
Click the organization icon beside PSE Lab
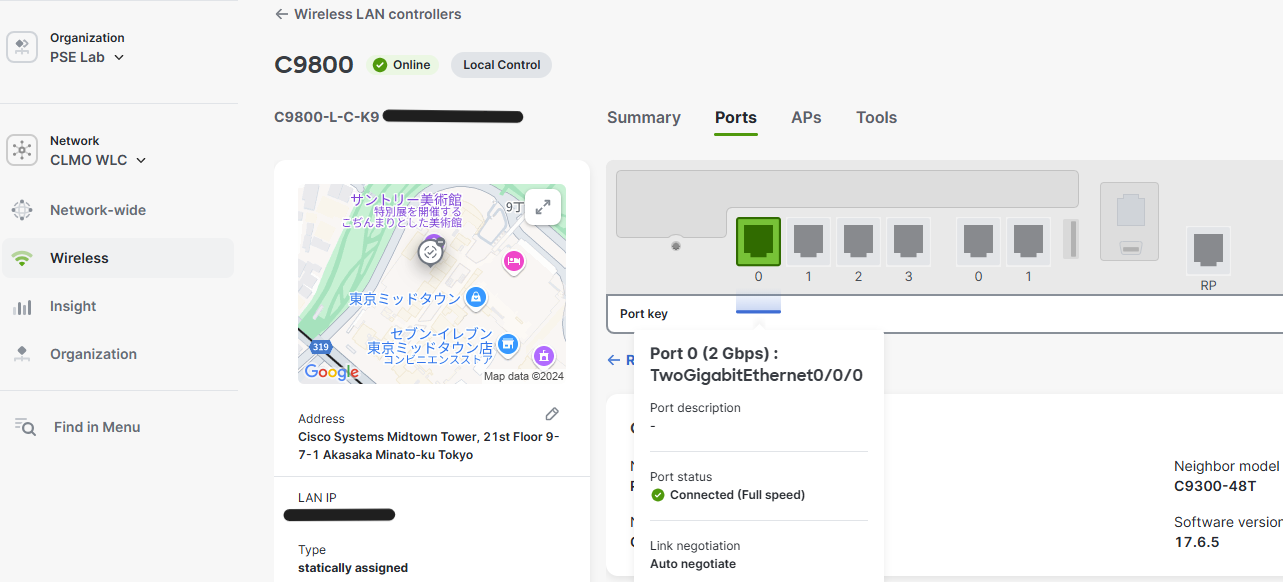(22, 48)
